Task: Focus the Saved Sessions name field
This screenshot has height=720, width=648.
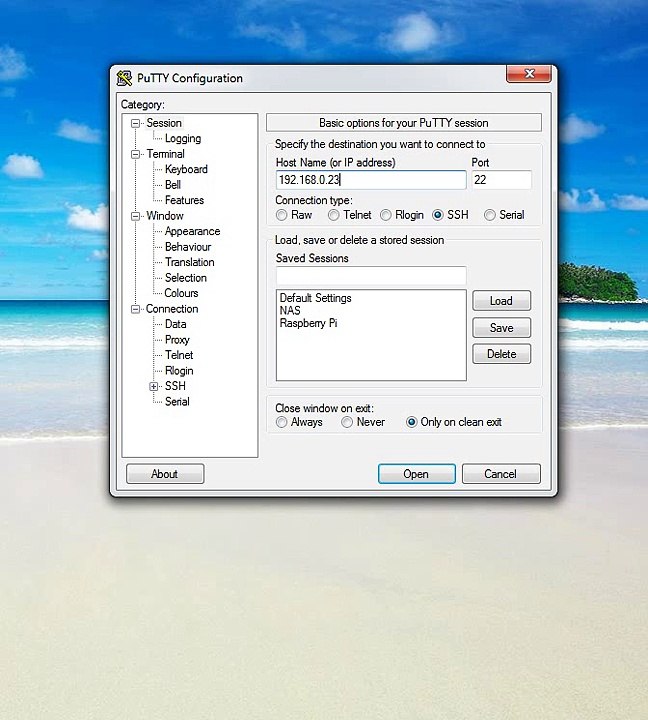Action: 371,276
